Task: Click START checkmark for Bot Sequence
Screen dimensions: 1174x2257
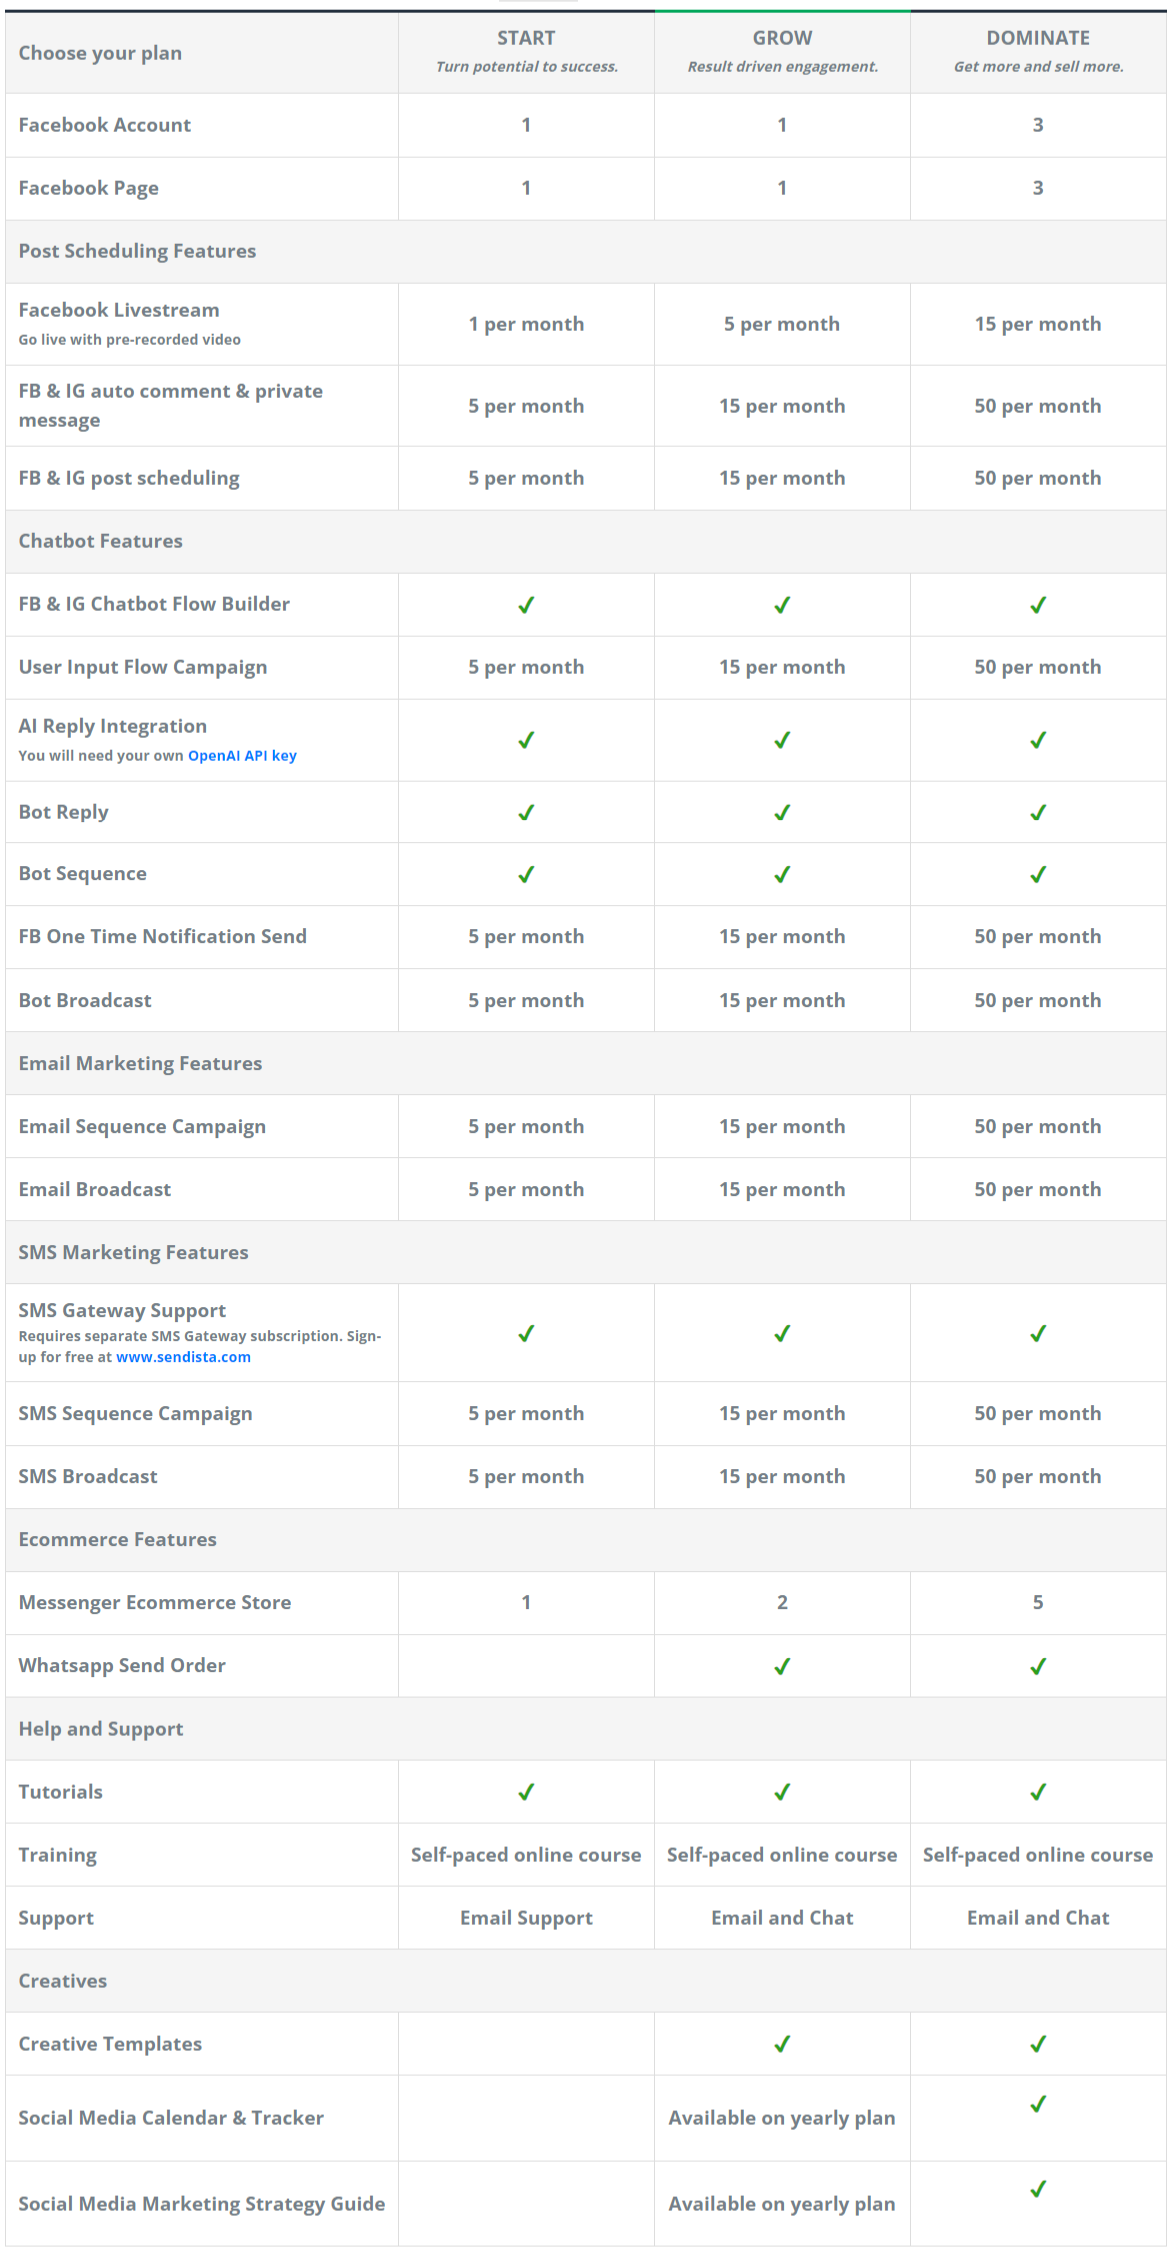Action: coord(526,874)
